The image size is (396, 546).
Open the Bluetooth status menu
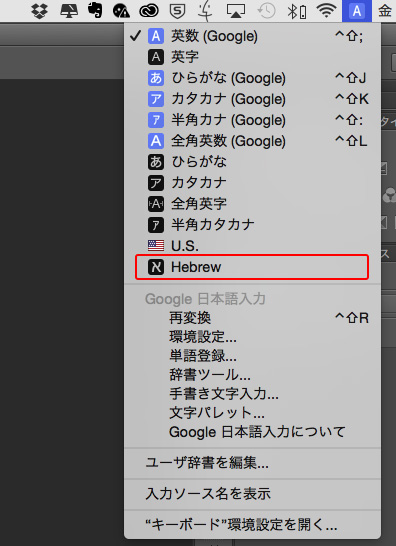(x=297, y=11)
